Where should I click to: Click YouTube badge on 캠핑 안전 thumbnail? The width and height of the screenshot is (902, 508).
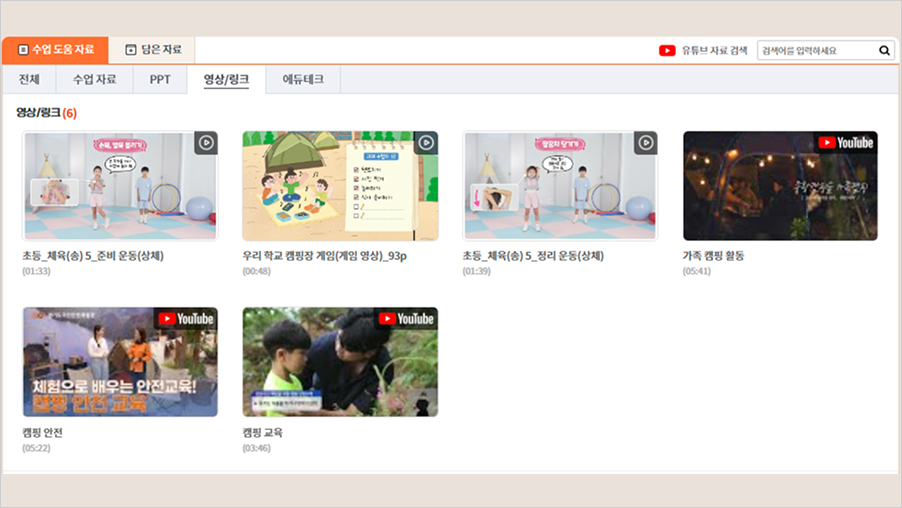coord(187,319)
